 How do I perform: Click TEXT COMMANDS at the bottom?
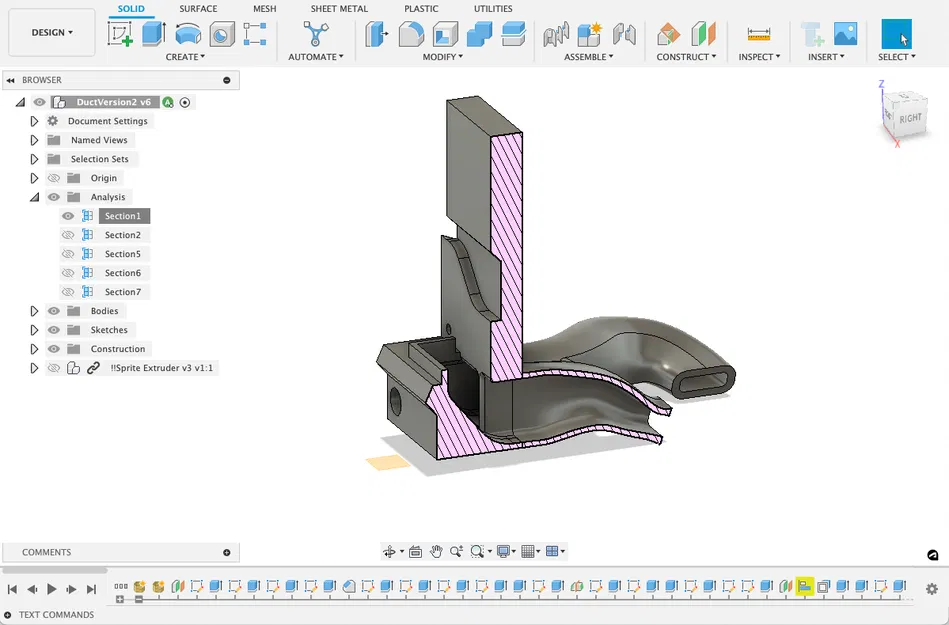tap(53, 614)
